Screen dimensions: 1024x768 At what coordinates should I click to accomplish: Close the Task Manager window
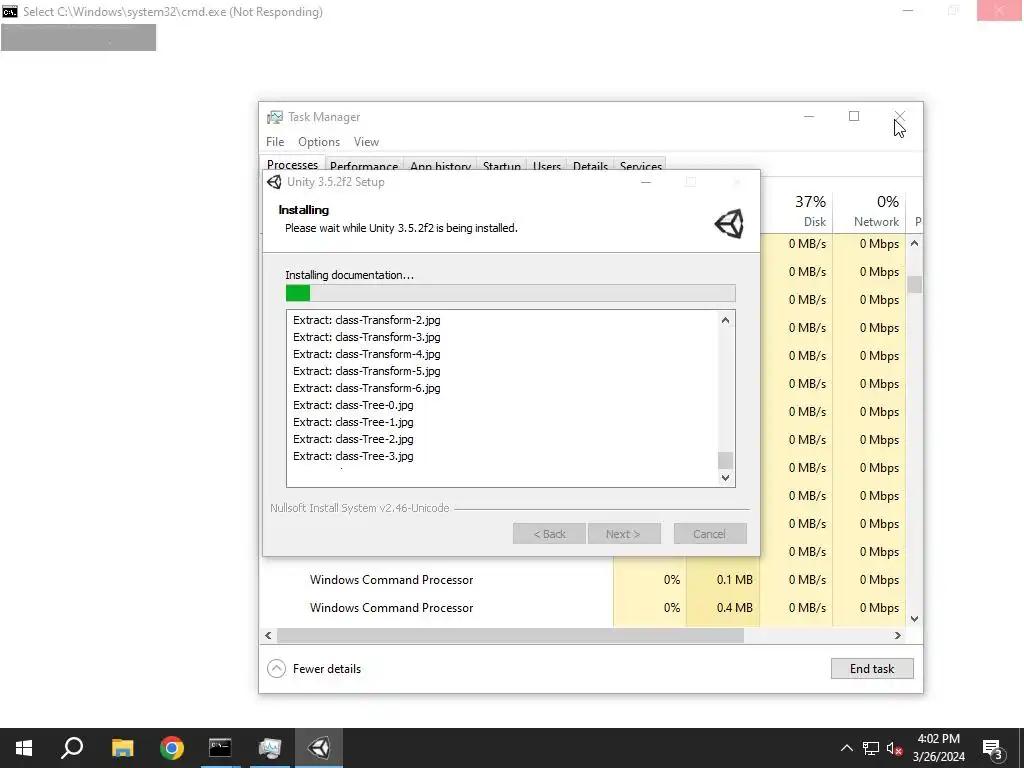pyautogui.click(x=899, y=116)
